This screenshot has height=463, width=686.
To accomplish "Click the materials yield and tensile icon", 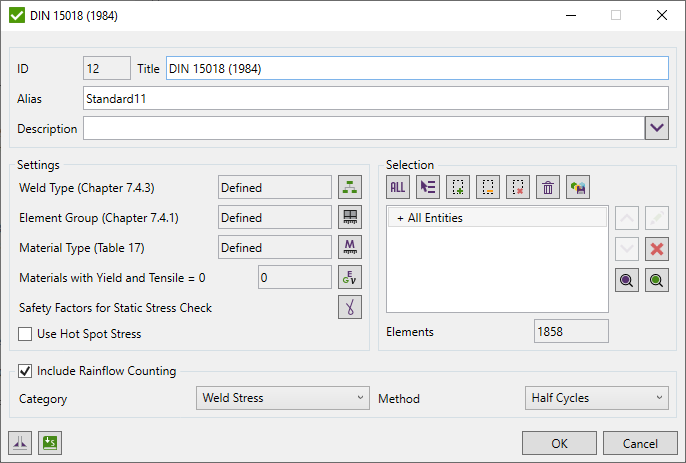I will tap(350, 277).
